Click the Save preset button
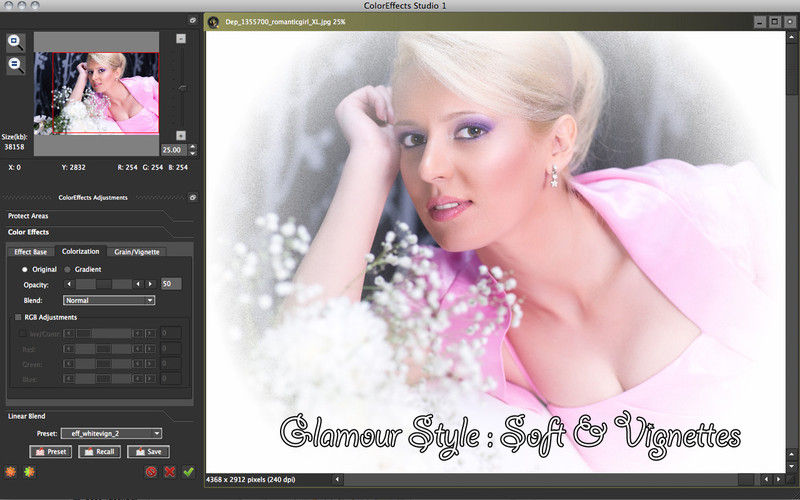 [x=148, y=452]
